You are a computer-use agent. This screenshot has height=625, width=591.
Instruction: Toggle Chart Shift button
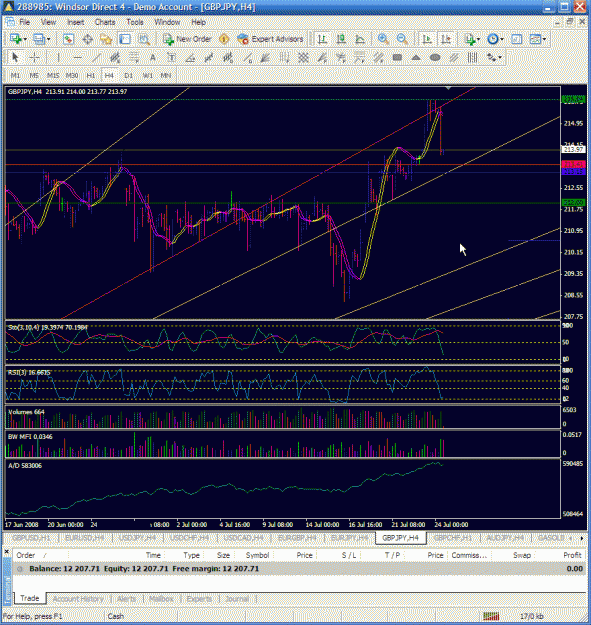coord(446,39)
